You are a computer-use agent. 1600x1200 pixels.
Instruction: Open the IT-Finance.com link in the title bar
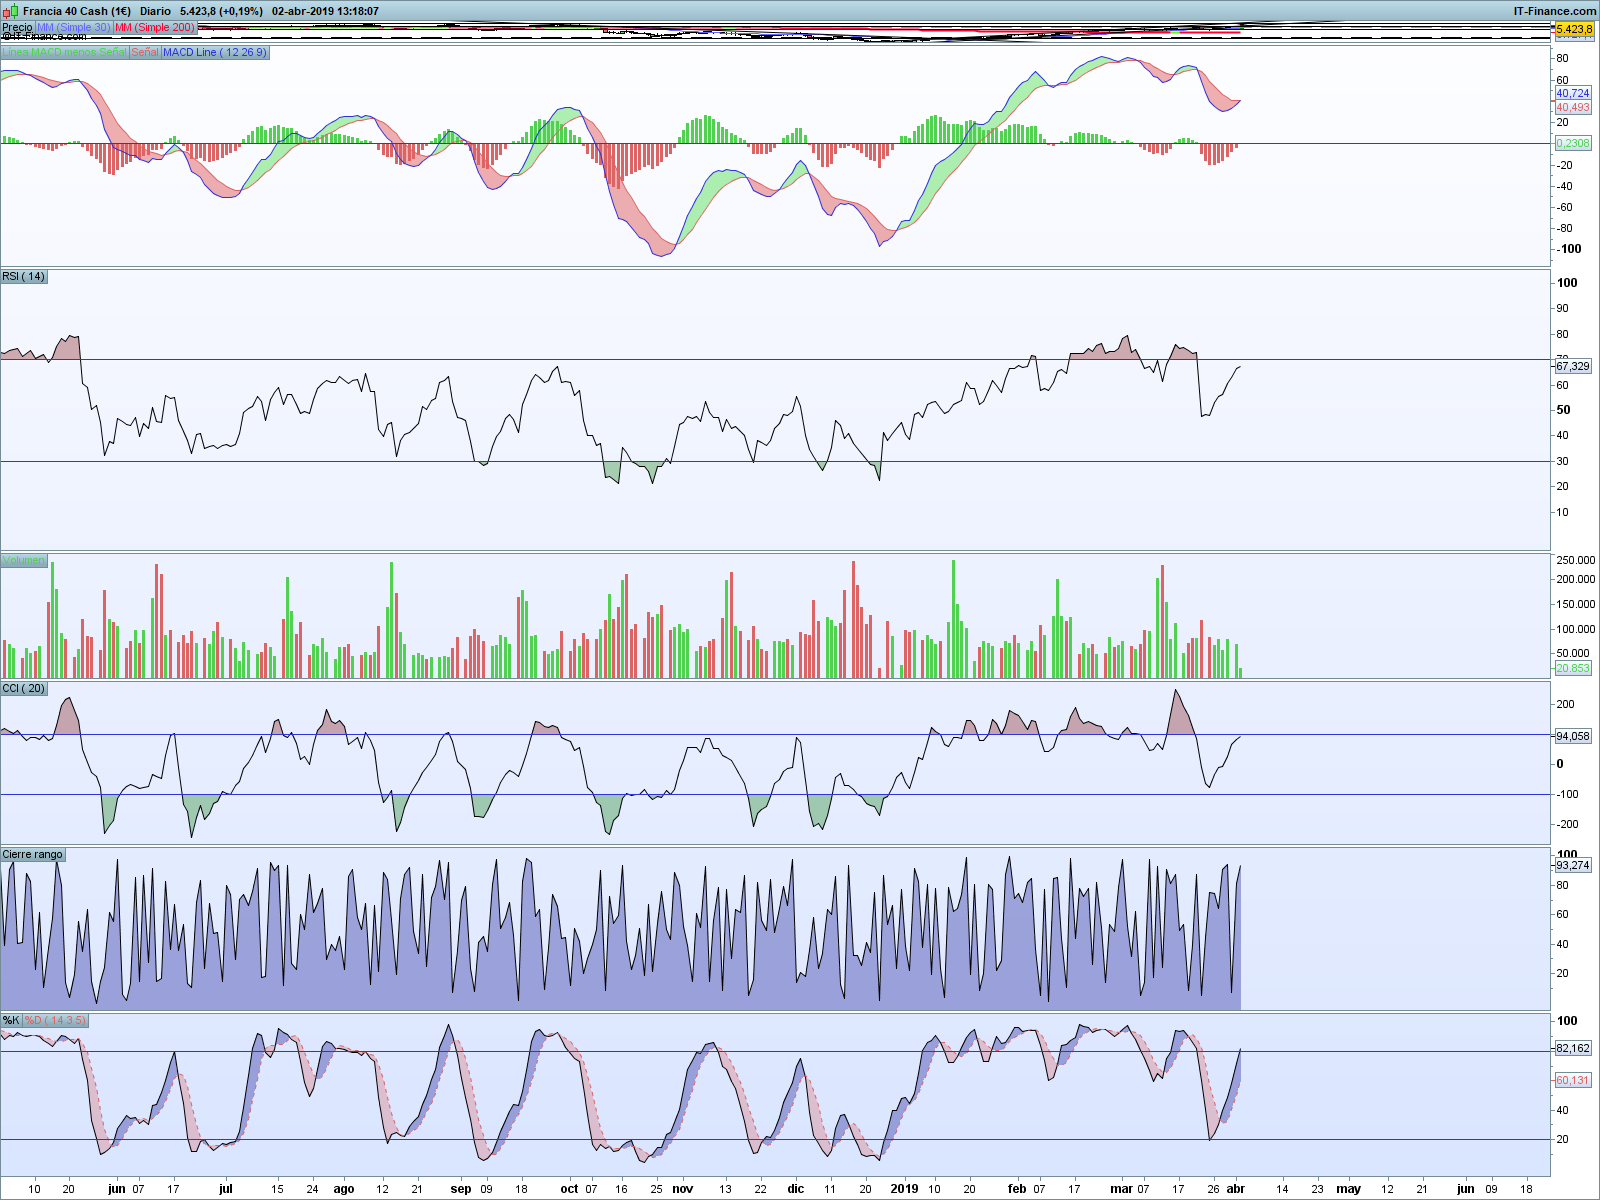[x=1554, y=11]
